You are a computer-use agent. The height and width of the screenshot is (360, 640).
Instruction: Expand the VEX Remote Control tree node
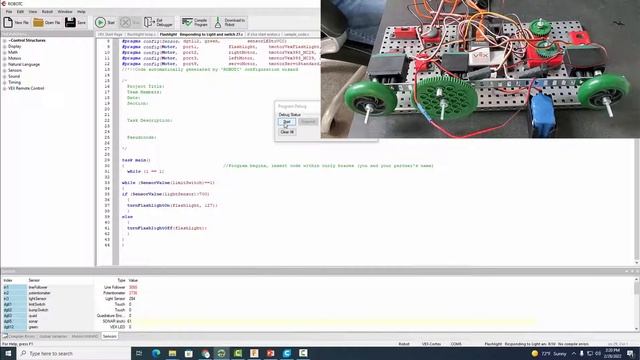(4, 88)
